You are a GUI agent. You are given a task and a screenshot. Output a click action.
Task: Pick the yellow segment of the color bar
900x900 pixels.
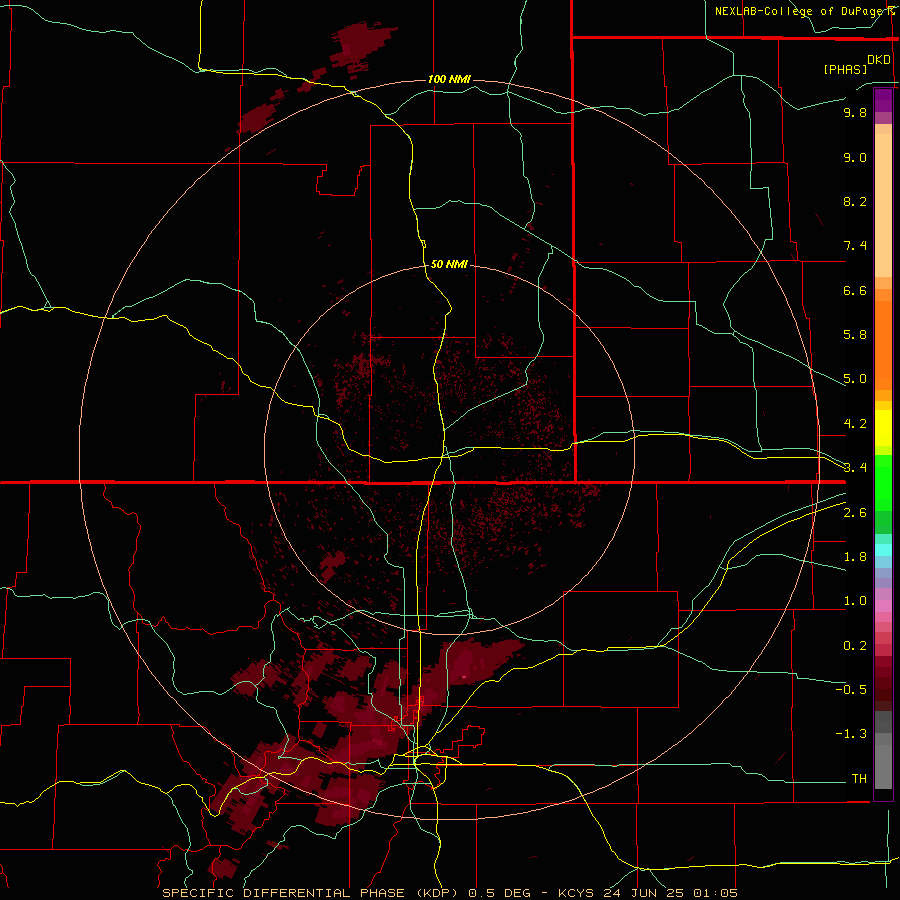883,428
